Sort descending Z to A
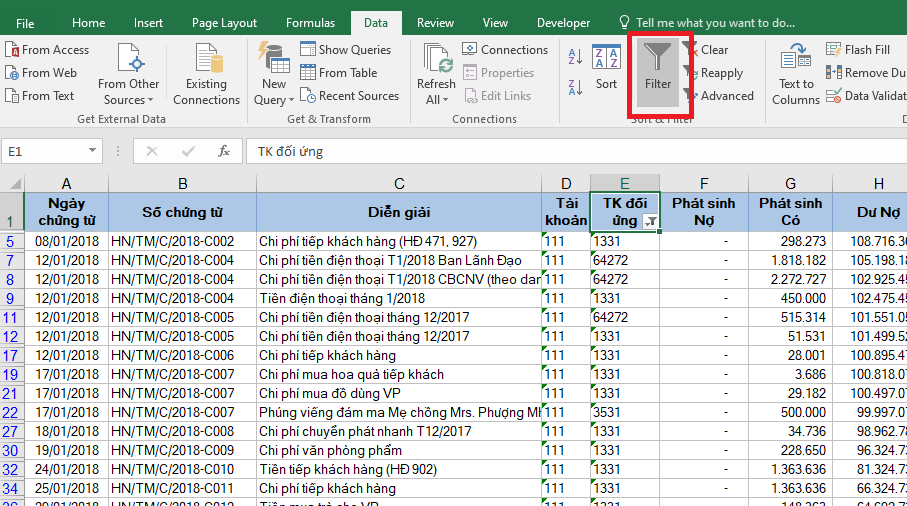This screenshot has height=506, width=907. [x=575, y=87]
